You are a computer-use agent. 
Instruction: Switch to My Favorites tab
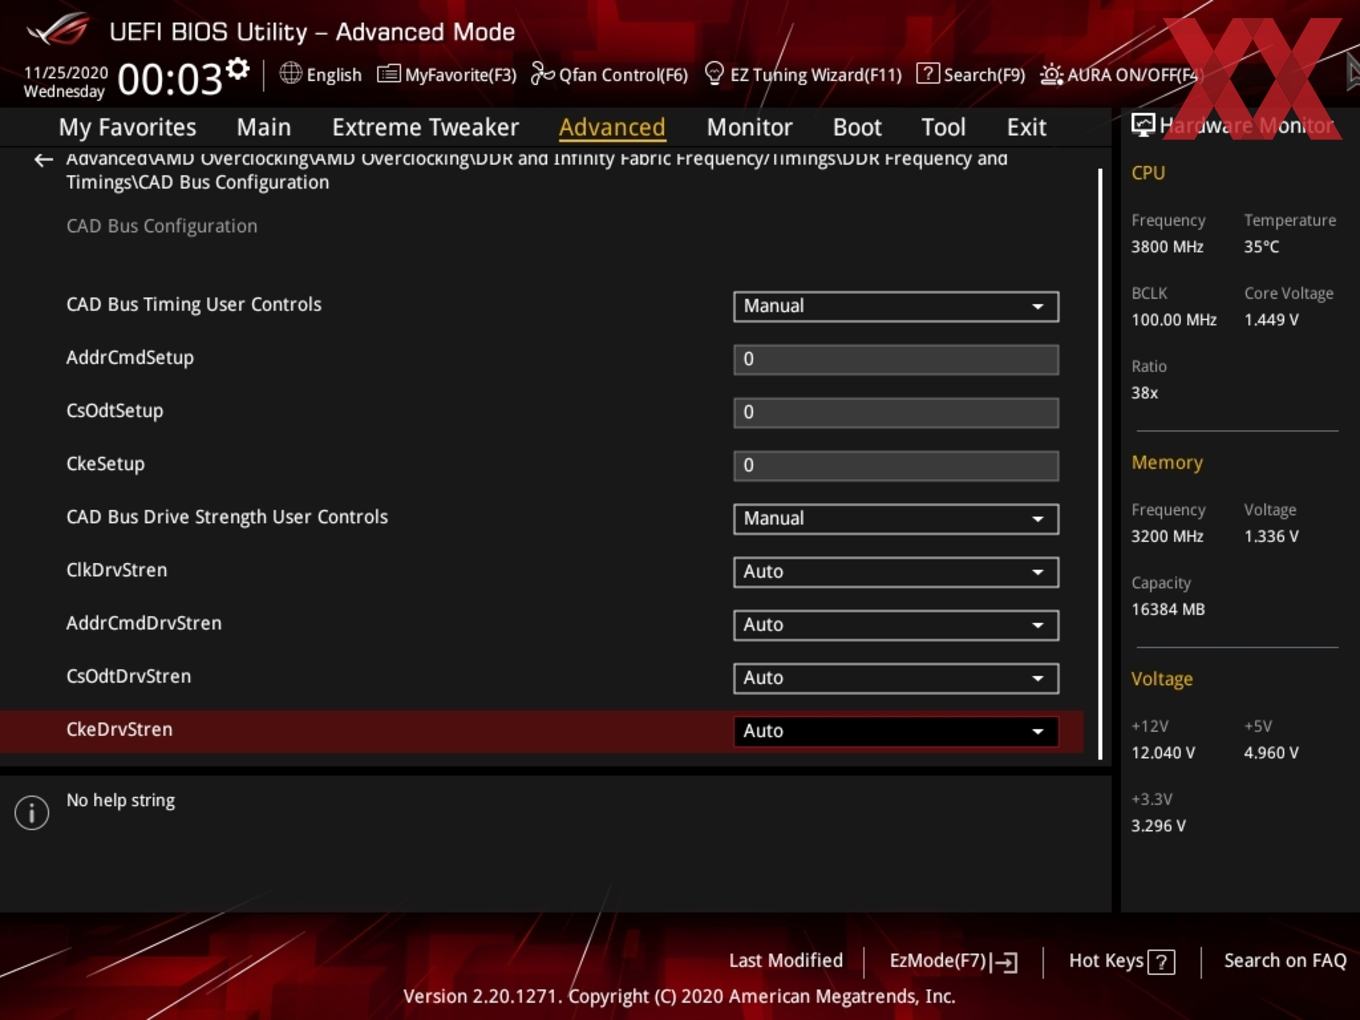pos(127,127)
